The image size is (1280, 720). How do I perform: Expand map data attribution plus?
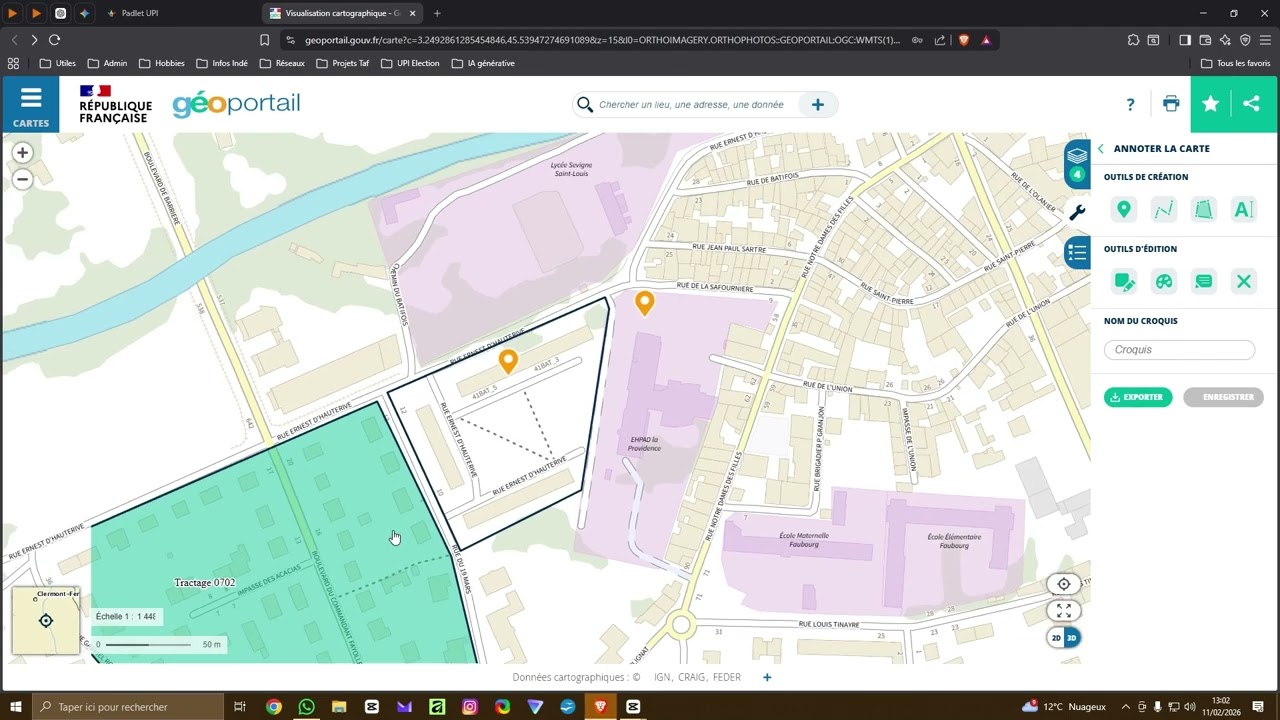tap(767, 677)
